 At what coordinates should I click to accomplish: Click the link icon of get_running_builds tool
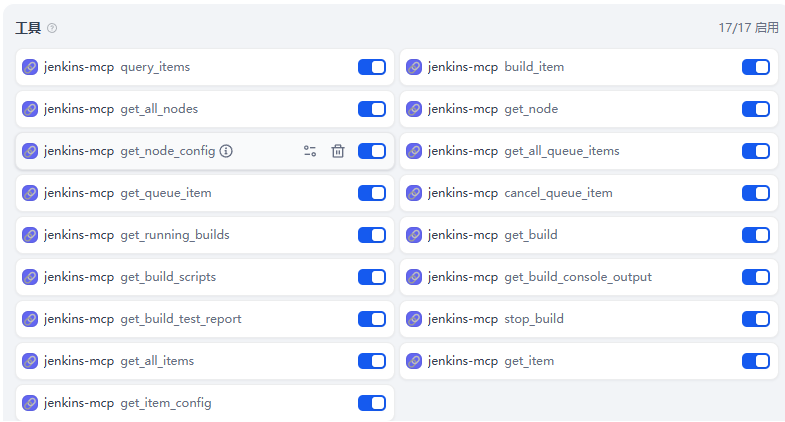point(30,235)
